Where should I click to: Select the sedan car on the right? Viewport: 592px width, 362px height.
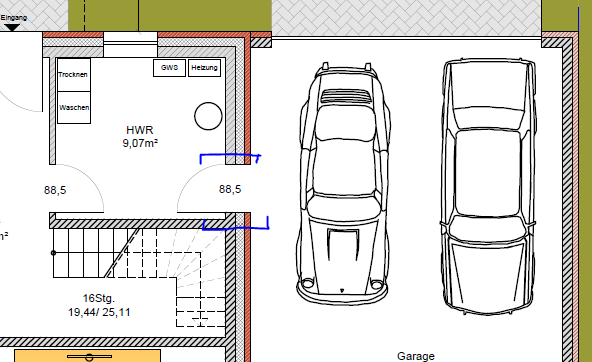[x=488, y=186]
